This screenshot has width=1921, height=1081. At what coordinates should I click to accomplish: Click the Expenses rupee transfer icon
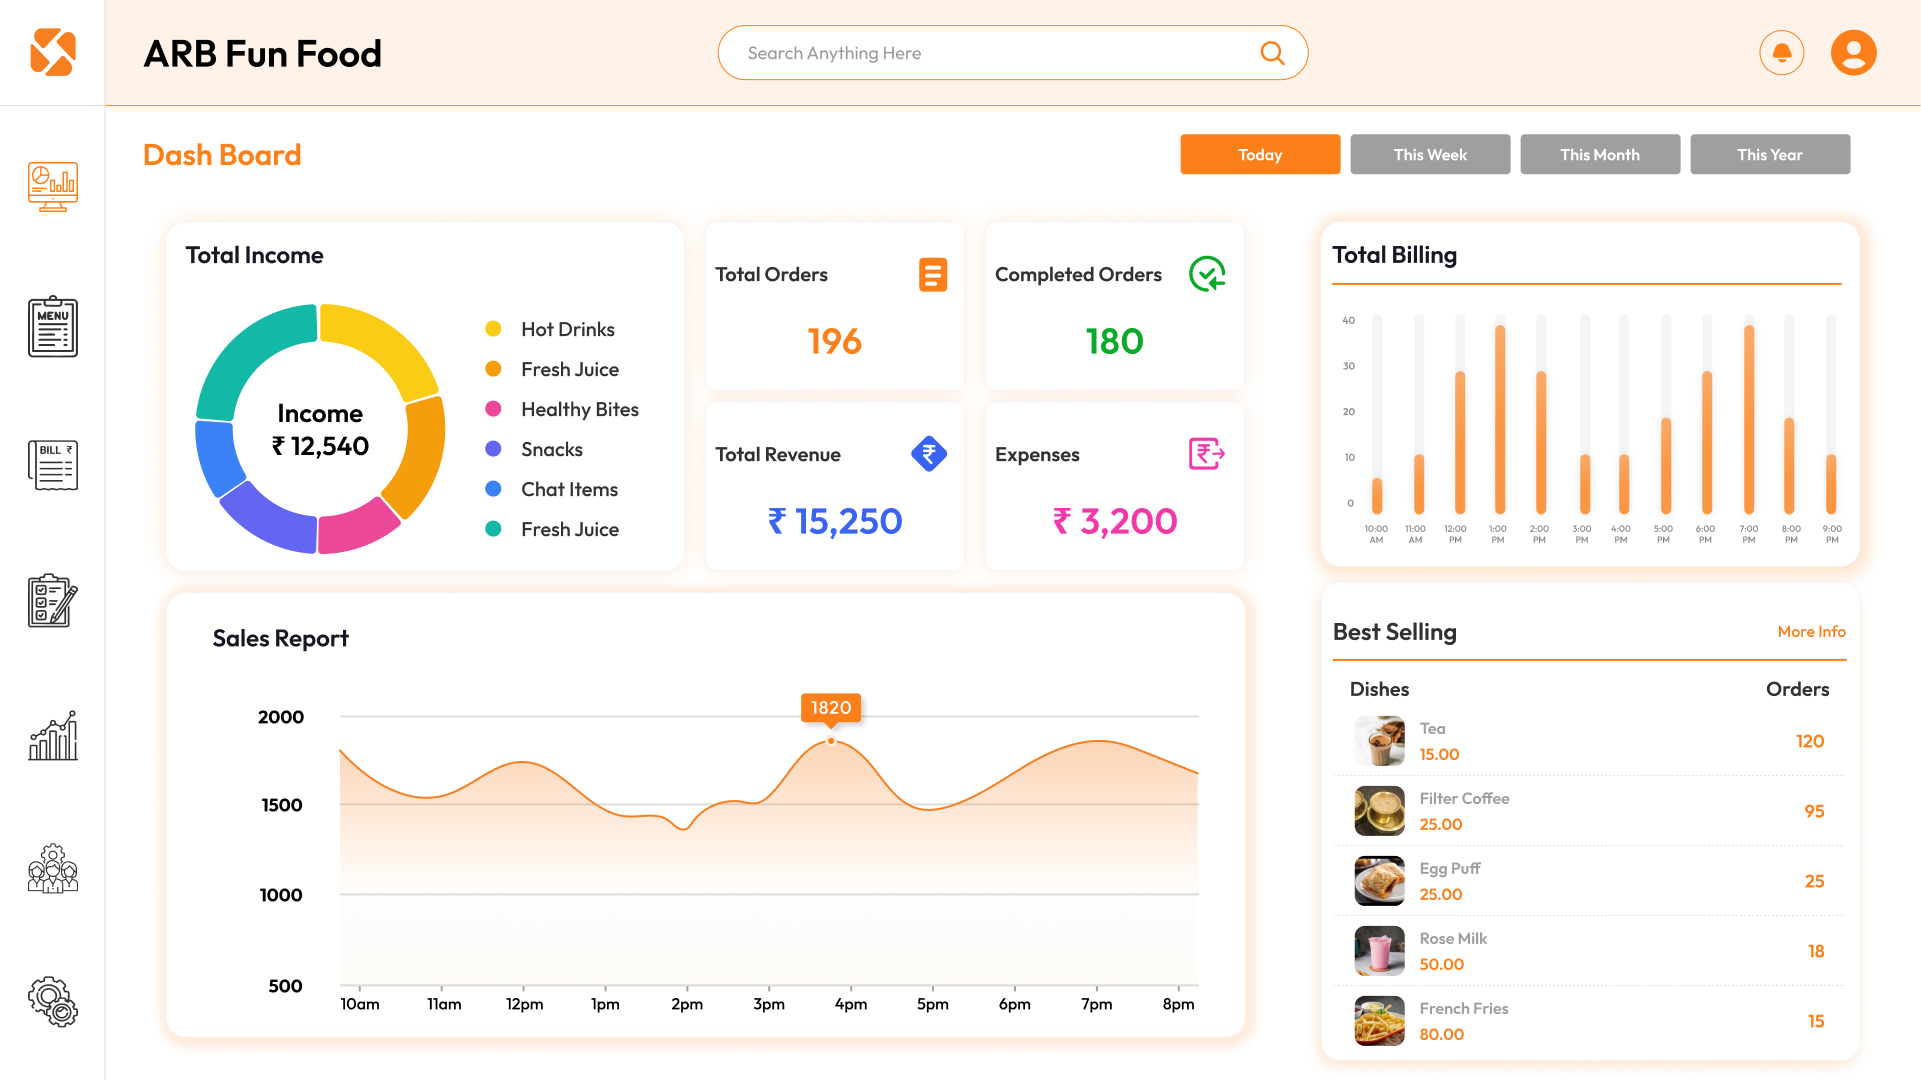pyautogui.click(x=1205, y=454)
